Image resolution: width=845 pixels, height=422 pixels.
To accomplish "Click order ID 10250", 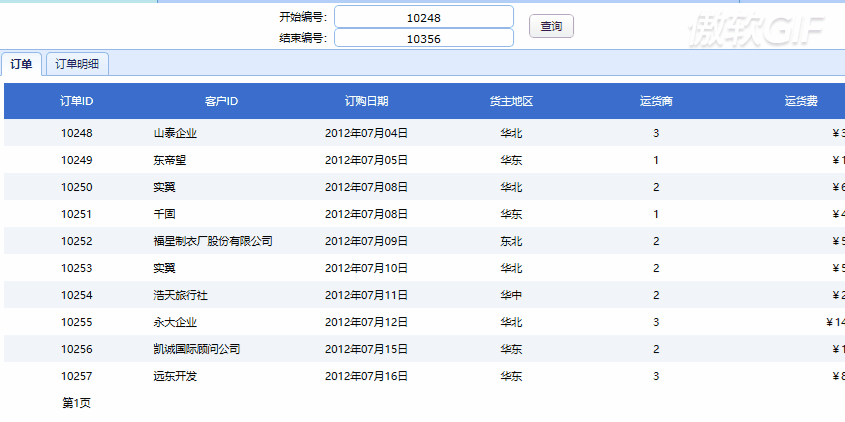I will coord(77,187).
